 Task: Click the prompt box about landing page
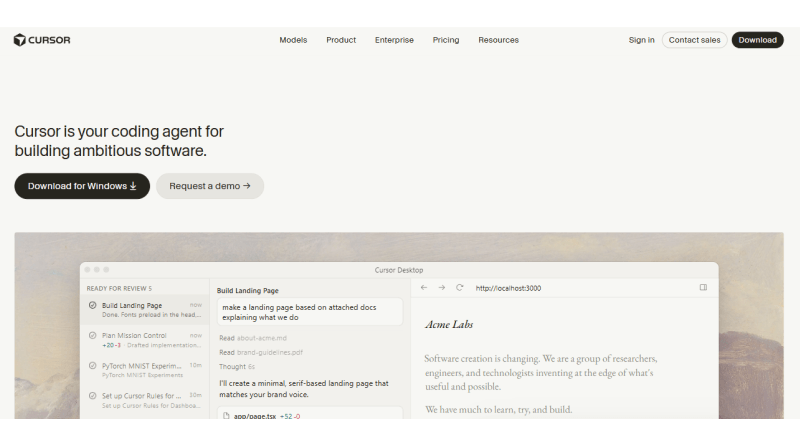click(310, 312)
